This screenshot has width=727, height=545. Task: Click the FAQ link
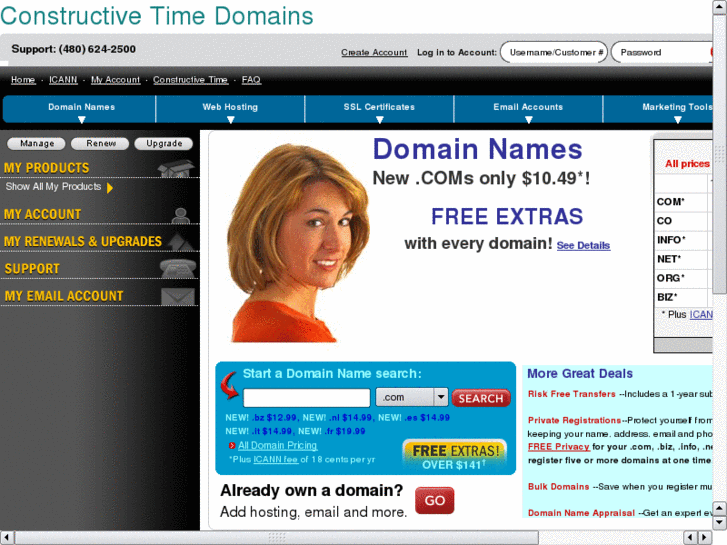tap(251, 80)
